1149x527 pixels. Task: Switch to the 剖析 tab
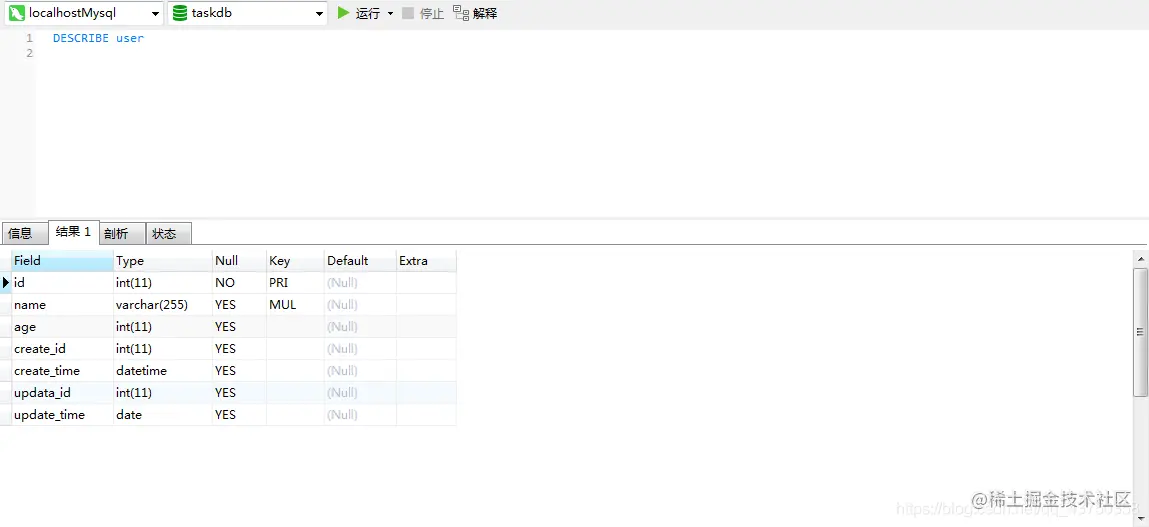coord(122,233)
